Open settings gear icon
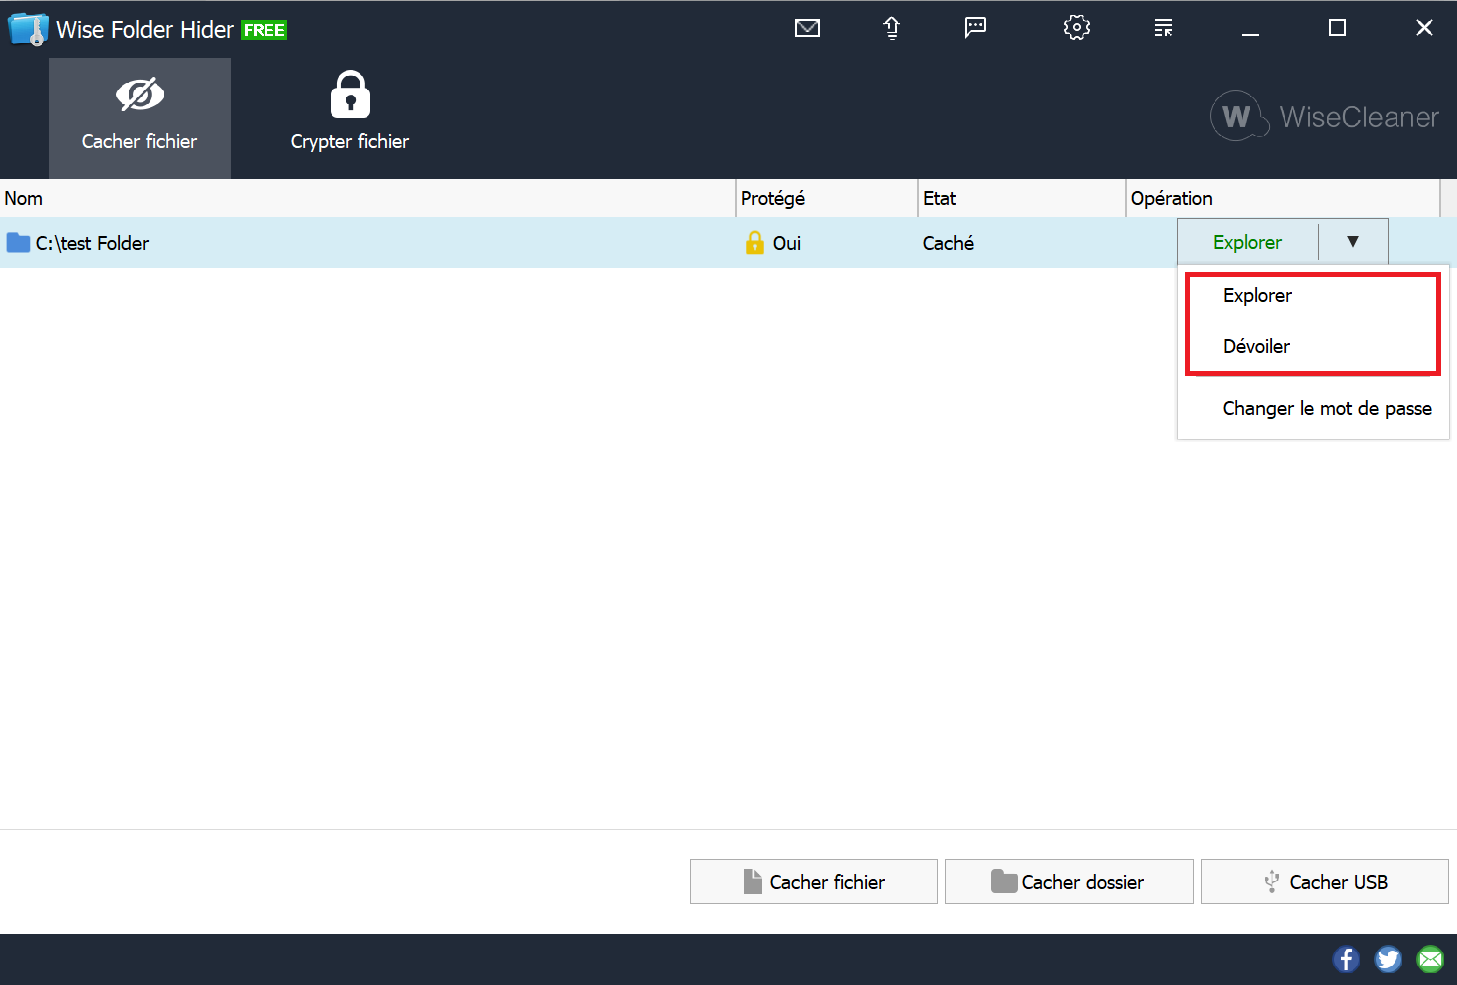The width and height of the screenshot is (1457, 985). pyautogui.click(x=1077, y=27)
